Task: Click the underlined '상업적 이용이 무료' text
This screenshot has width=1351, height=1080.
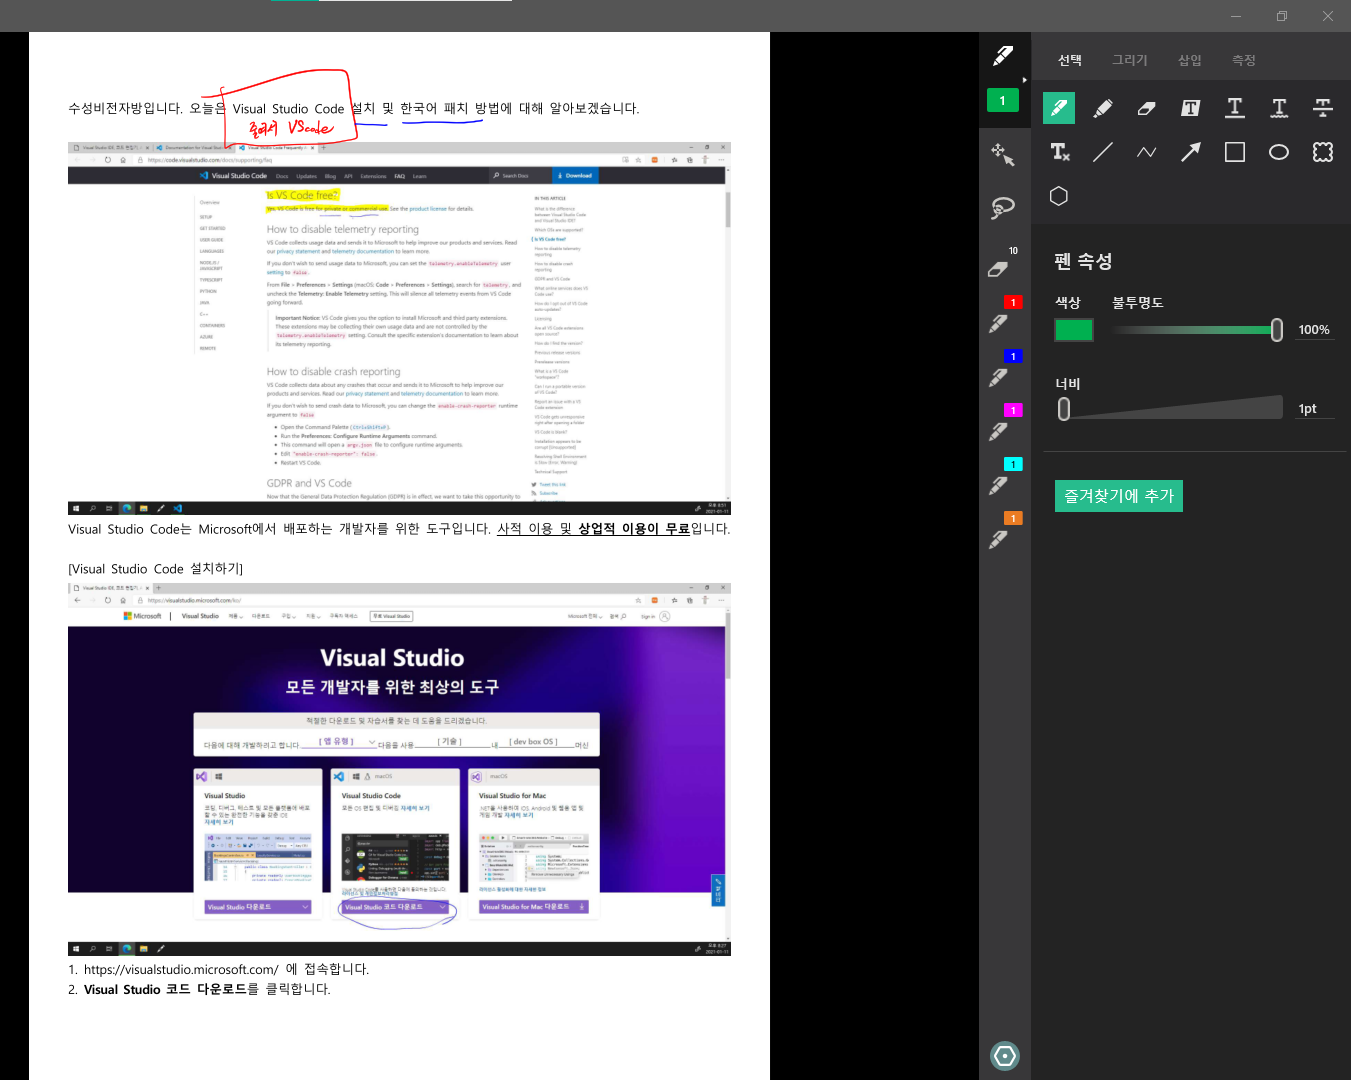Action: tap(634, 529)
